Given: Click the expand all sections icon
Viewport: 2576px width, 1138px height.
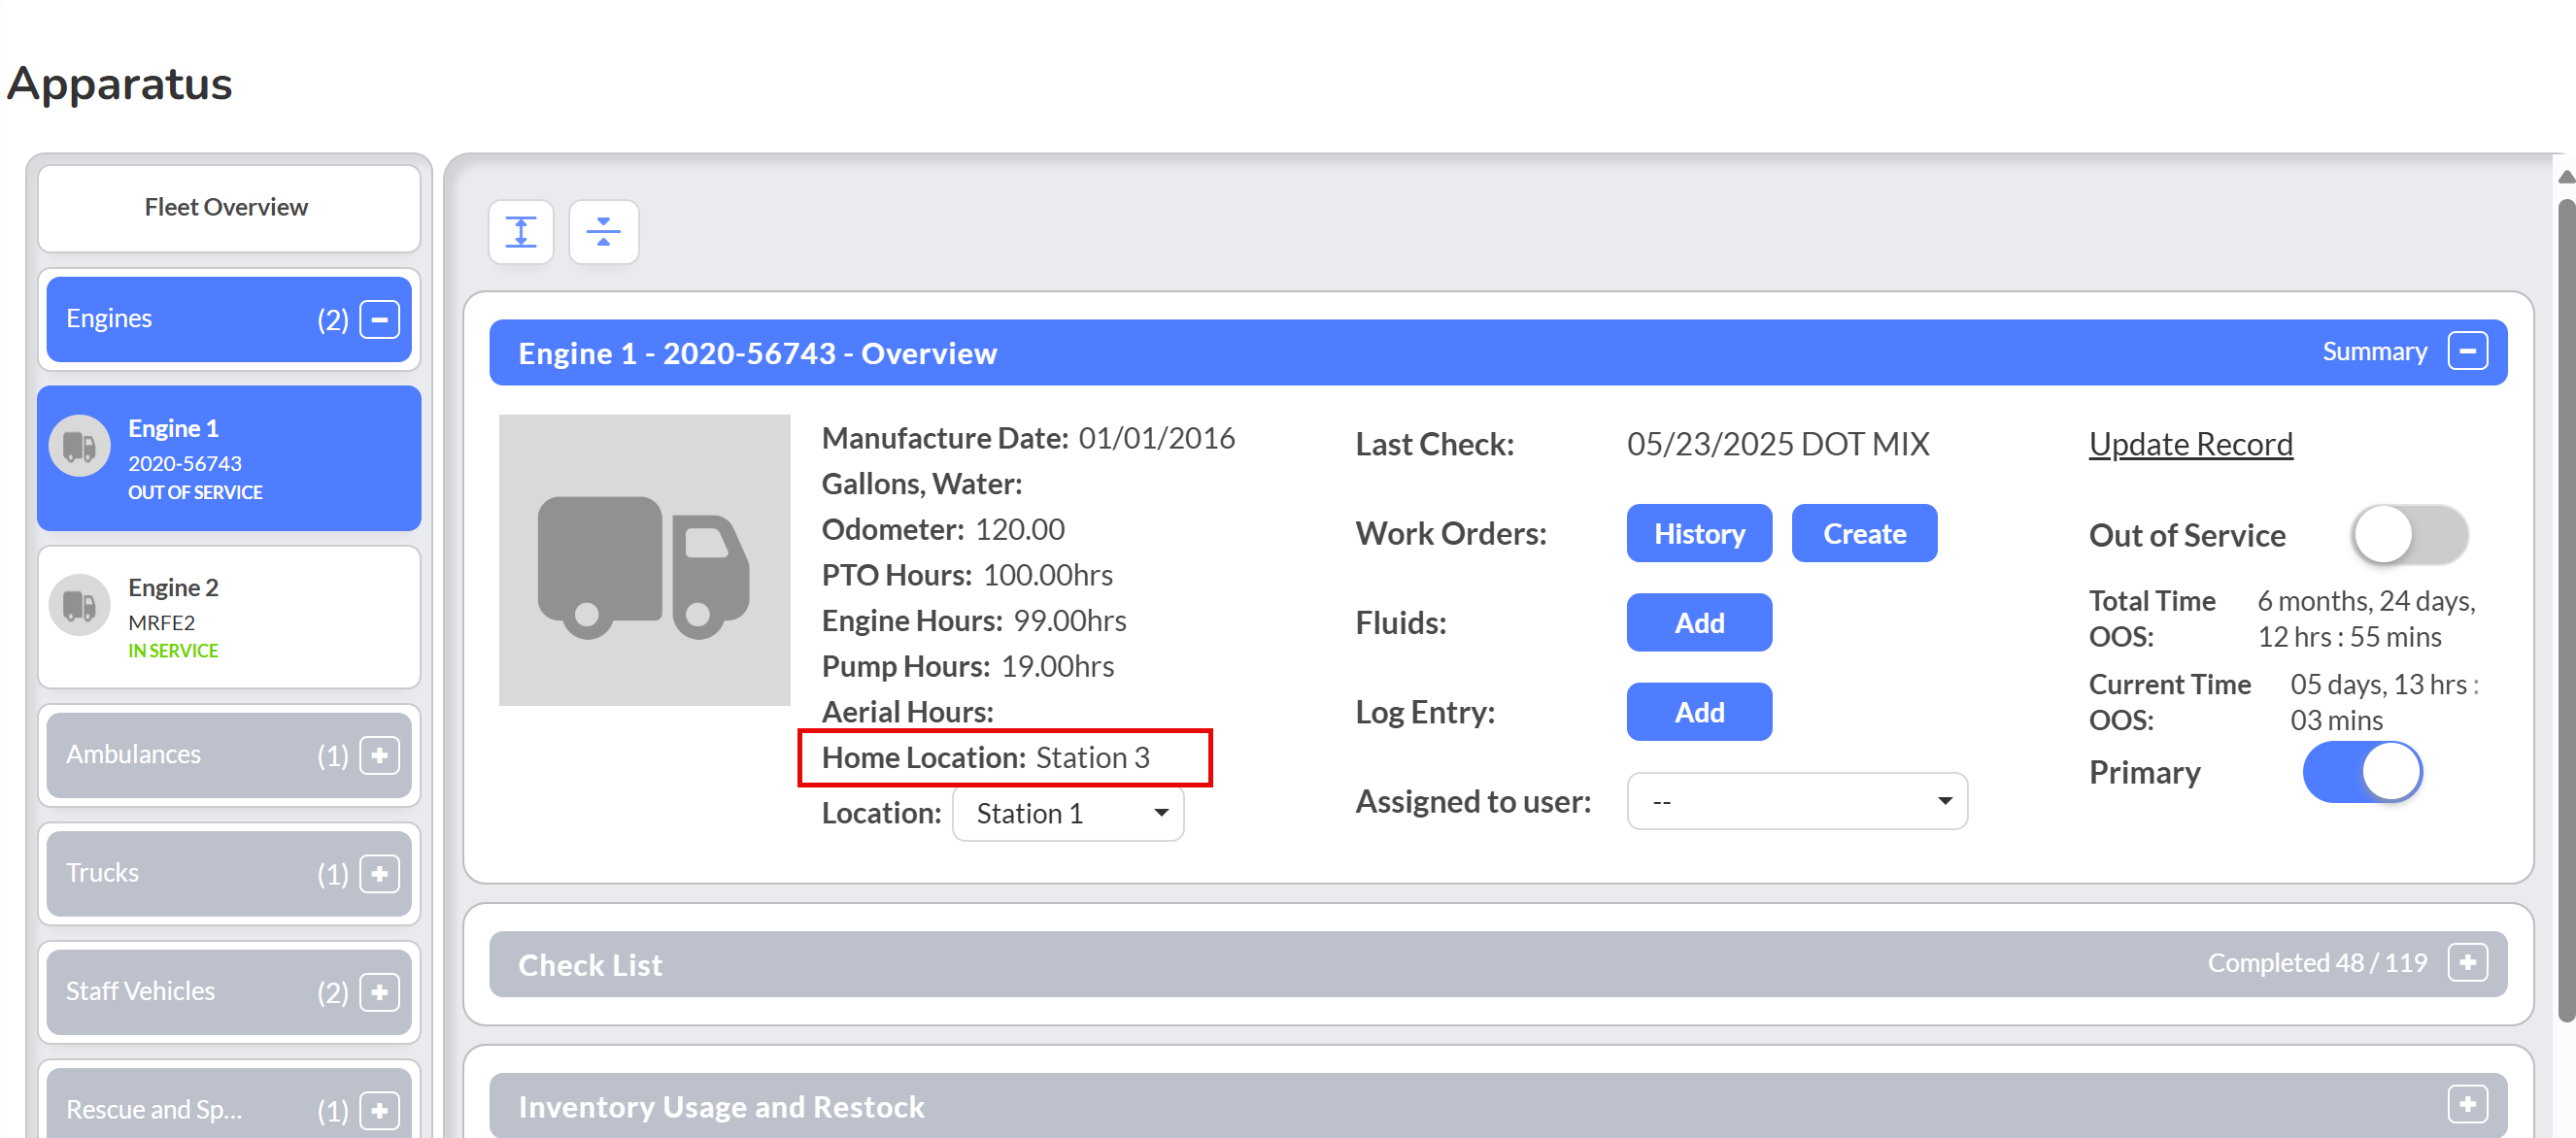Looking at the screenshot, I should pyautogui.click(x=521, y=232).
